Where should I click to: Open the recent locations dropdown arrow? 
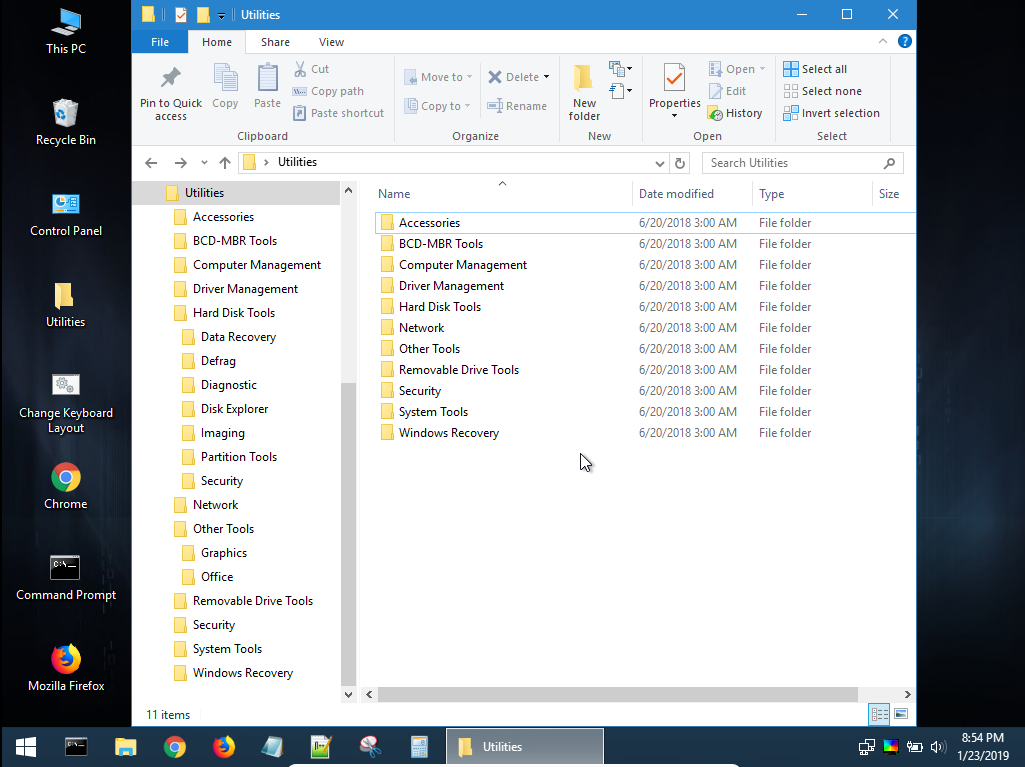204,163
